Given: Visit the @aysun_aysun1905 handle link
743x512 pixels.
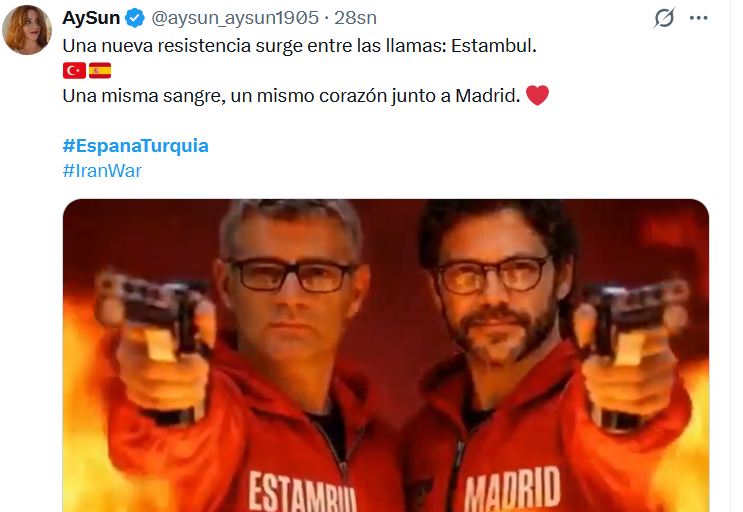Looking at the screenshot, I should pos(235,18).
